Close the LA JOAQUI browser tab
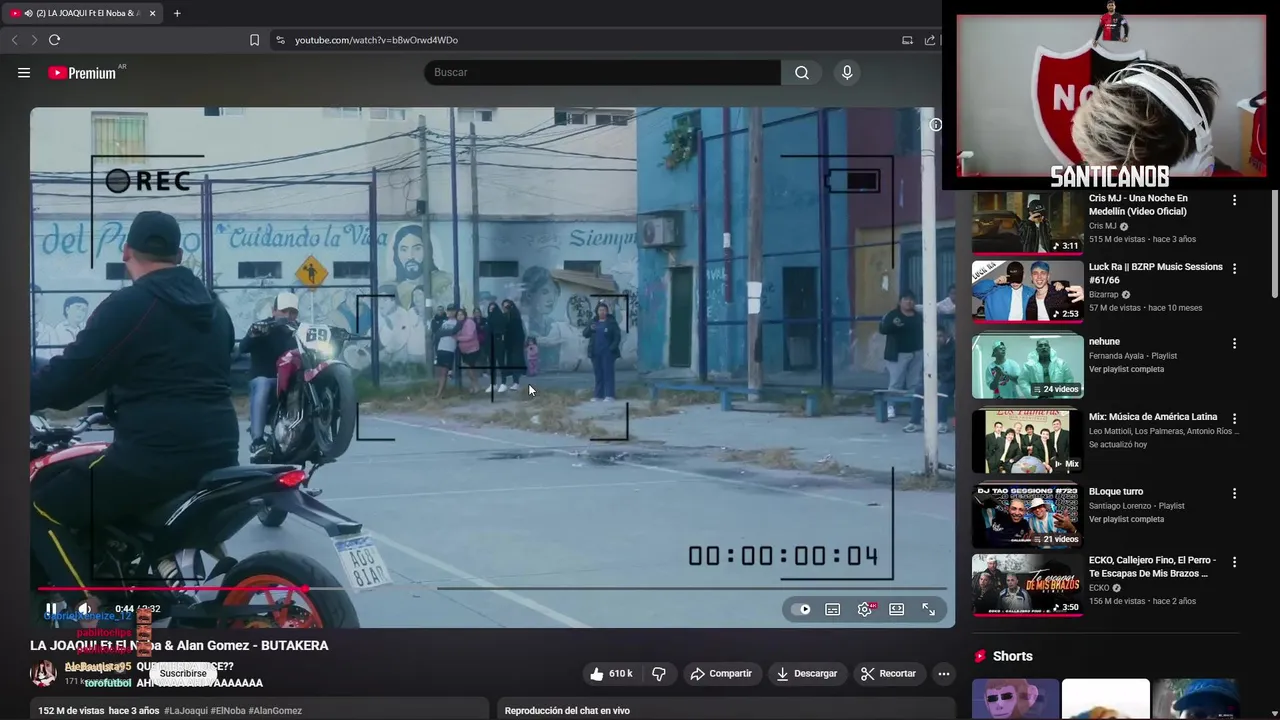This screenshot has width=1280, height=720. [152, 13]
